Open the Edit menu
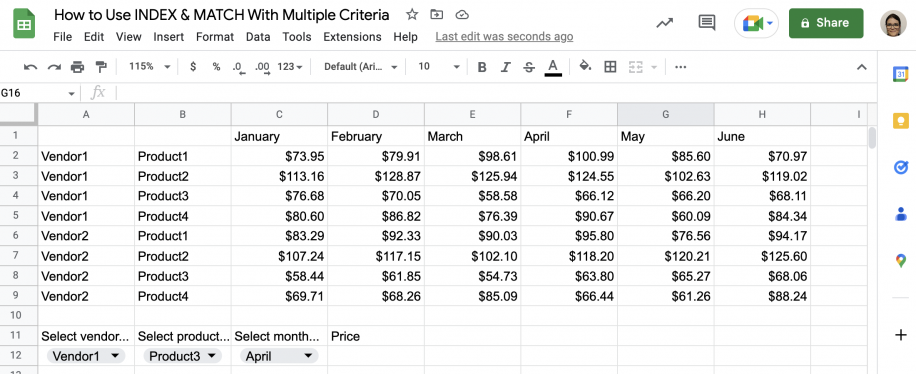The image size is (916, 374). [93, 37]
